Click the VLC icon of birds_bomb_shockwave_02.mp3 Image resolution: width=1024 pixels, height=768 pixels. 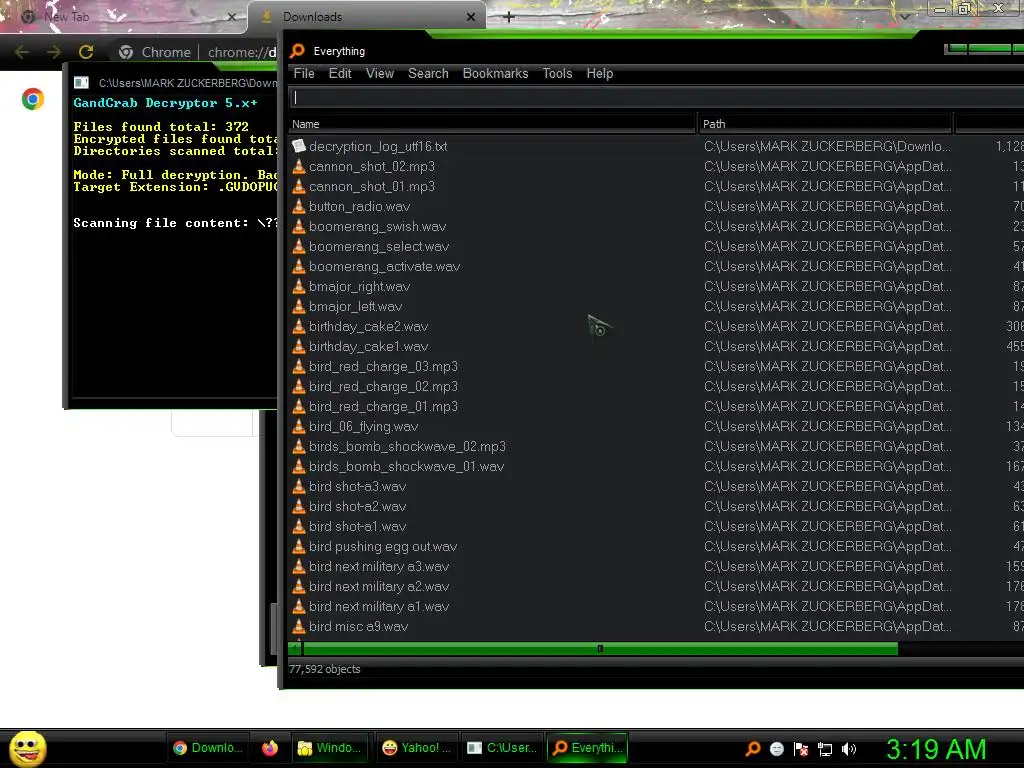pyautogui.click(x=298, y=447)
